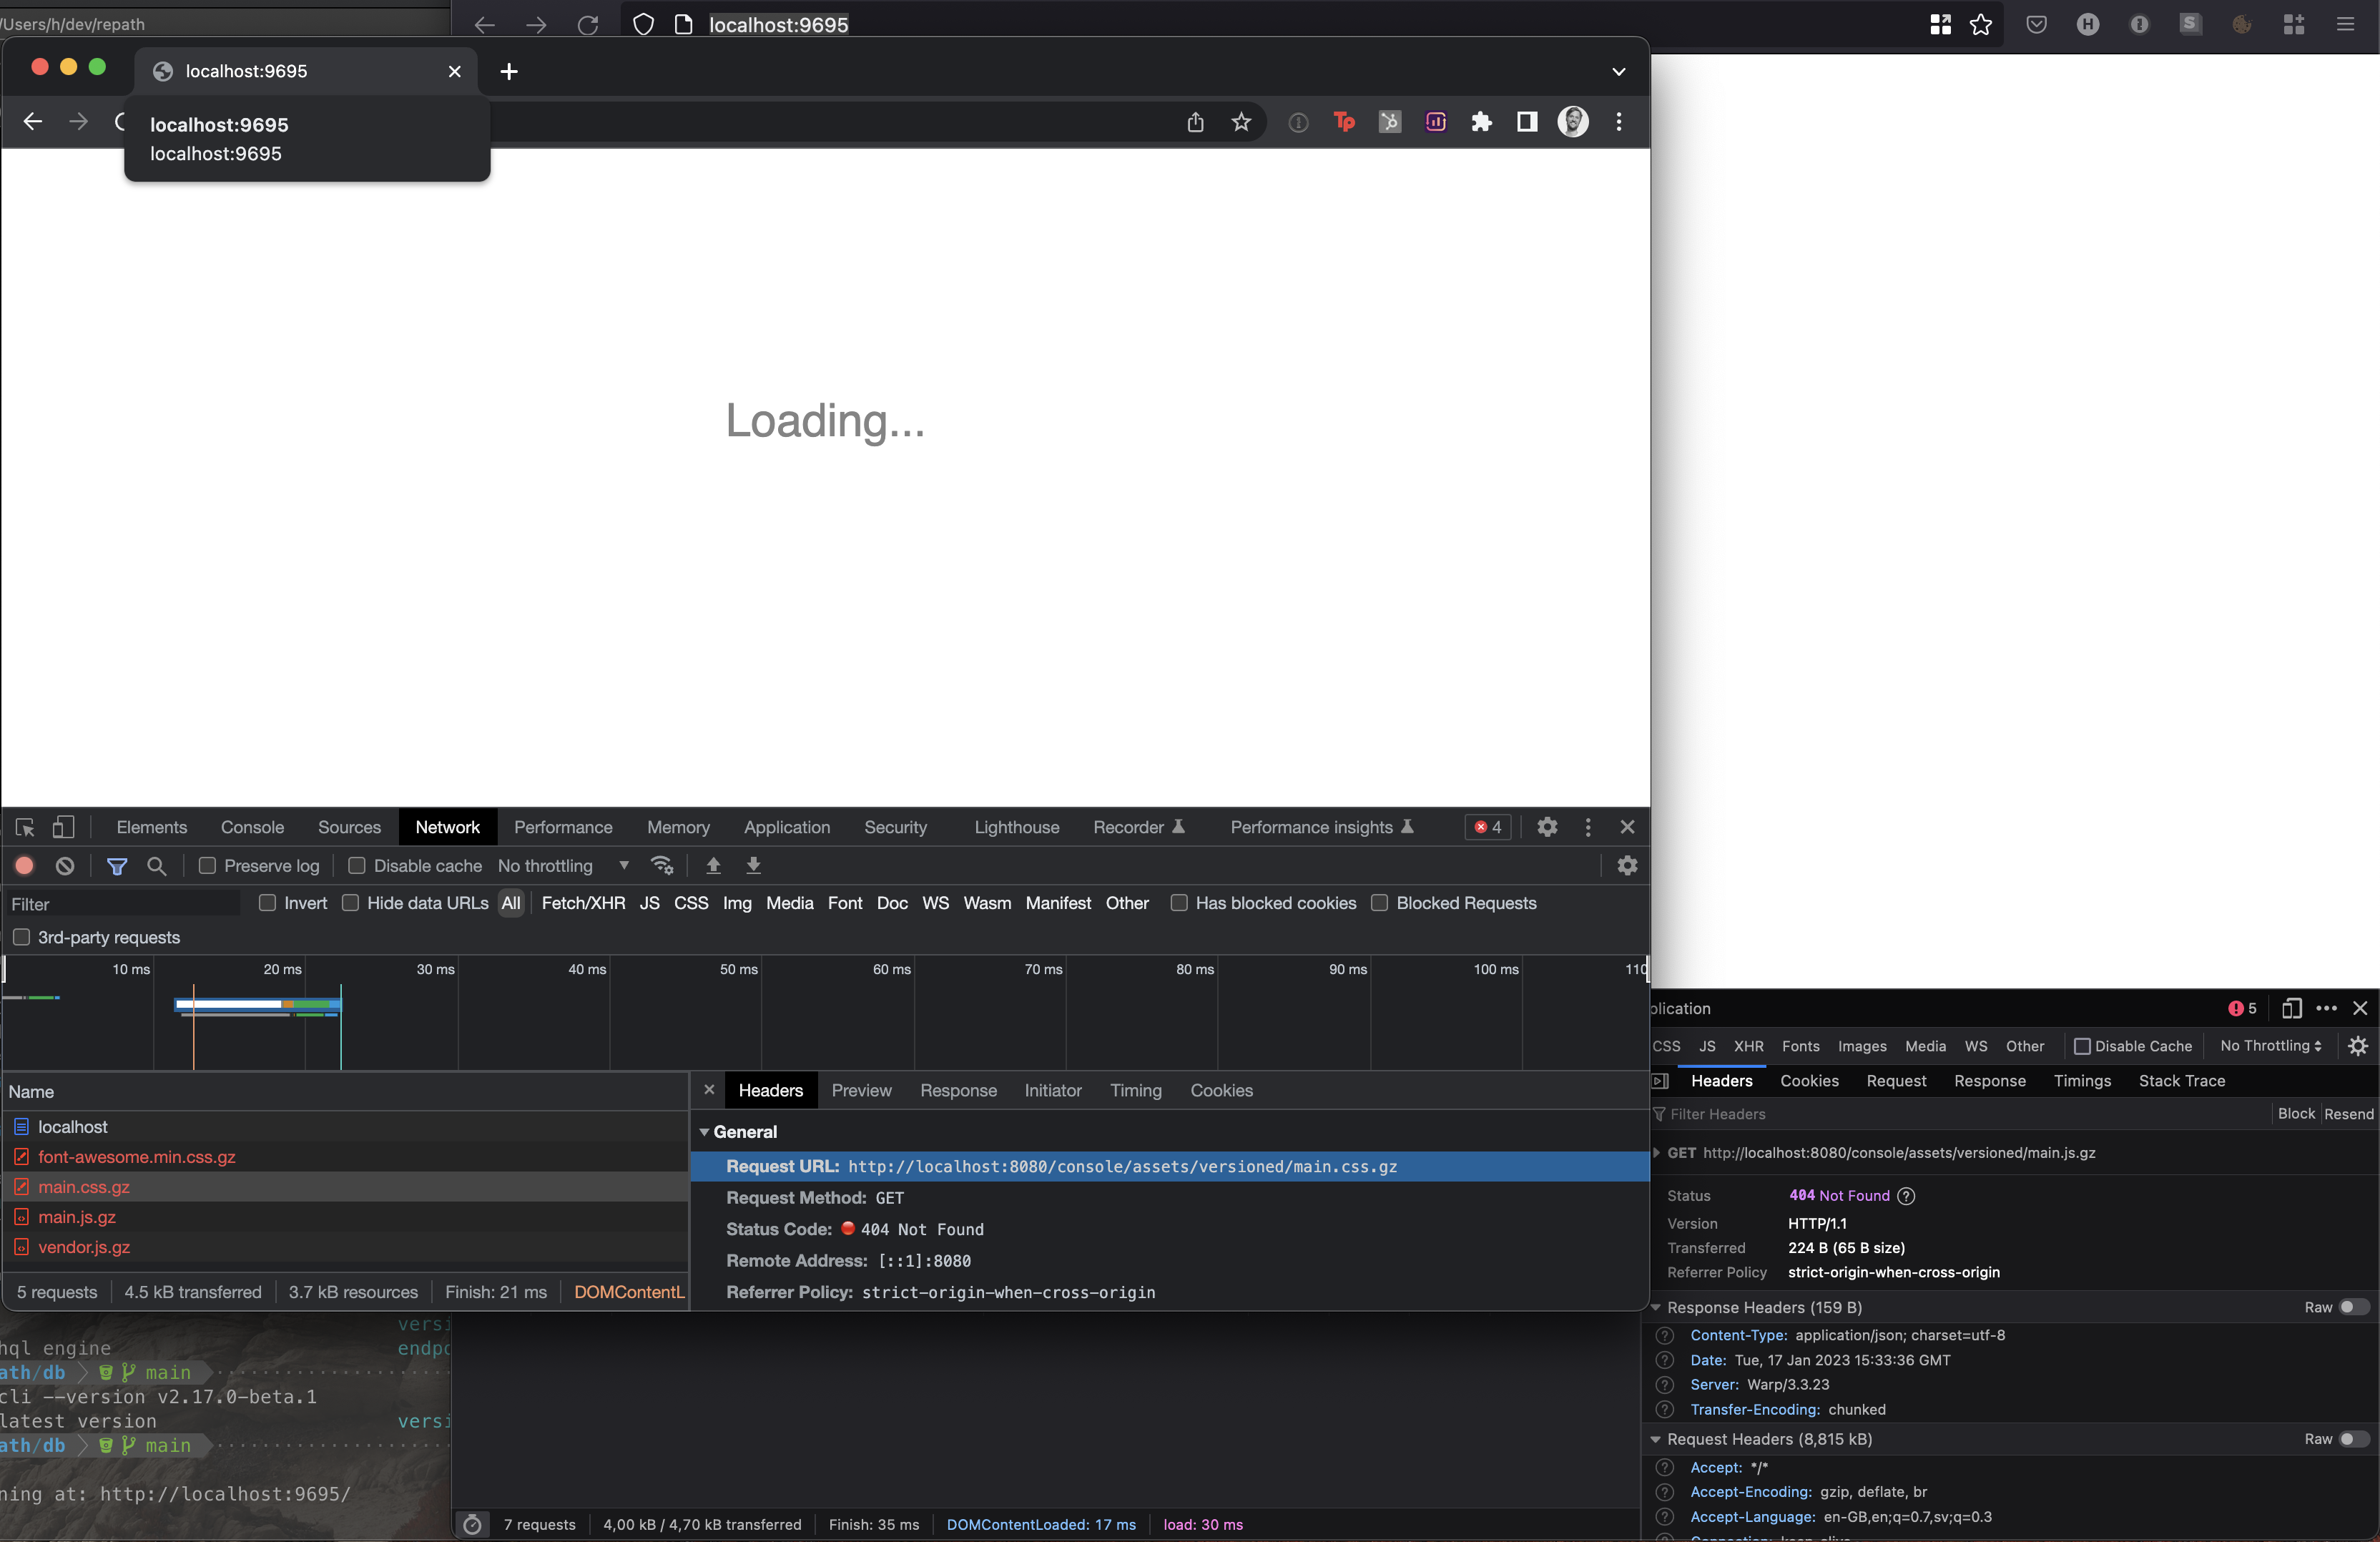
Task: Collapse the Request Headers section
Action: (1658, 1439)
